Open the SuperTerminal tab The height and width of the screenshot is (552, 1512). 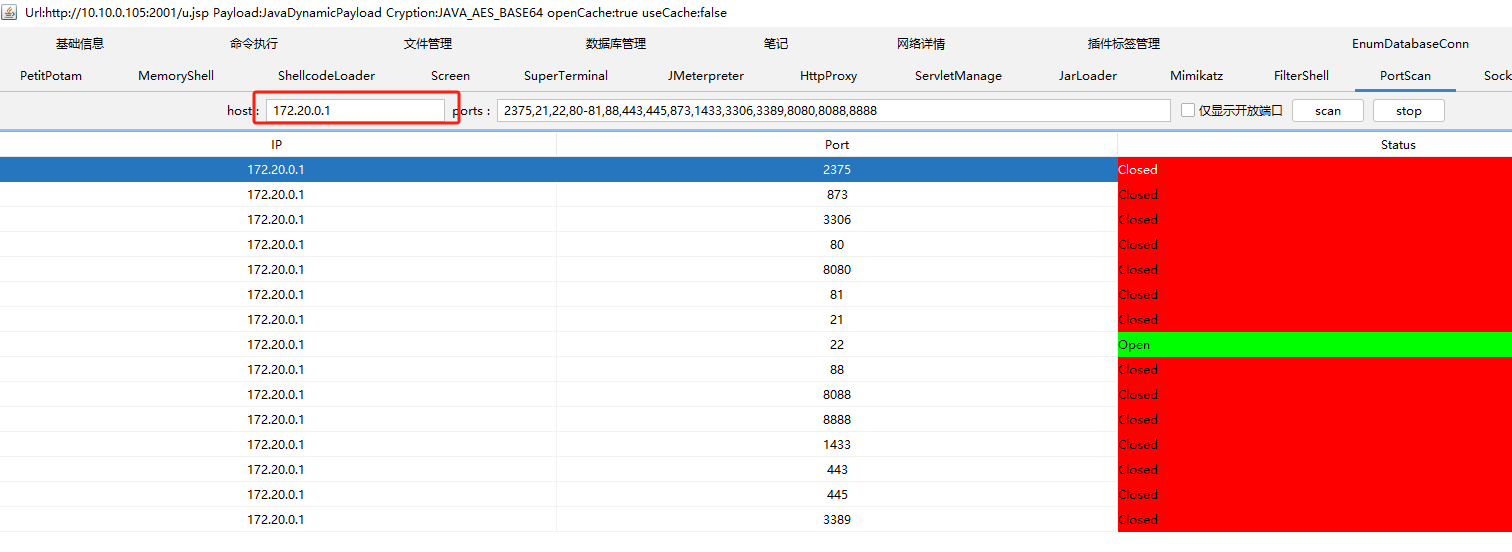tap(566, 76)
